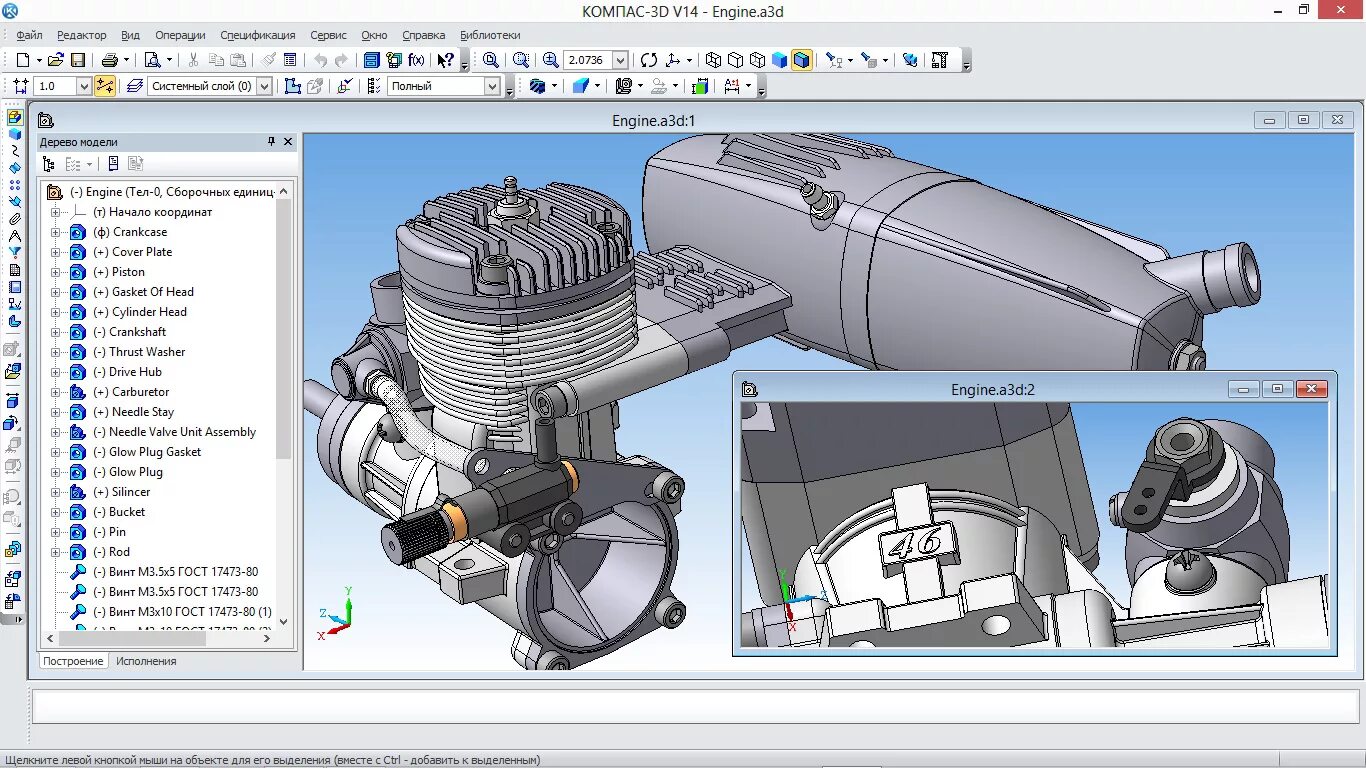Expand the Silincer tree node

coord(56,492)
